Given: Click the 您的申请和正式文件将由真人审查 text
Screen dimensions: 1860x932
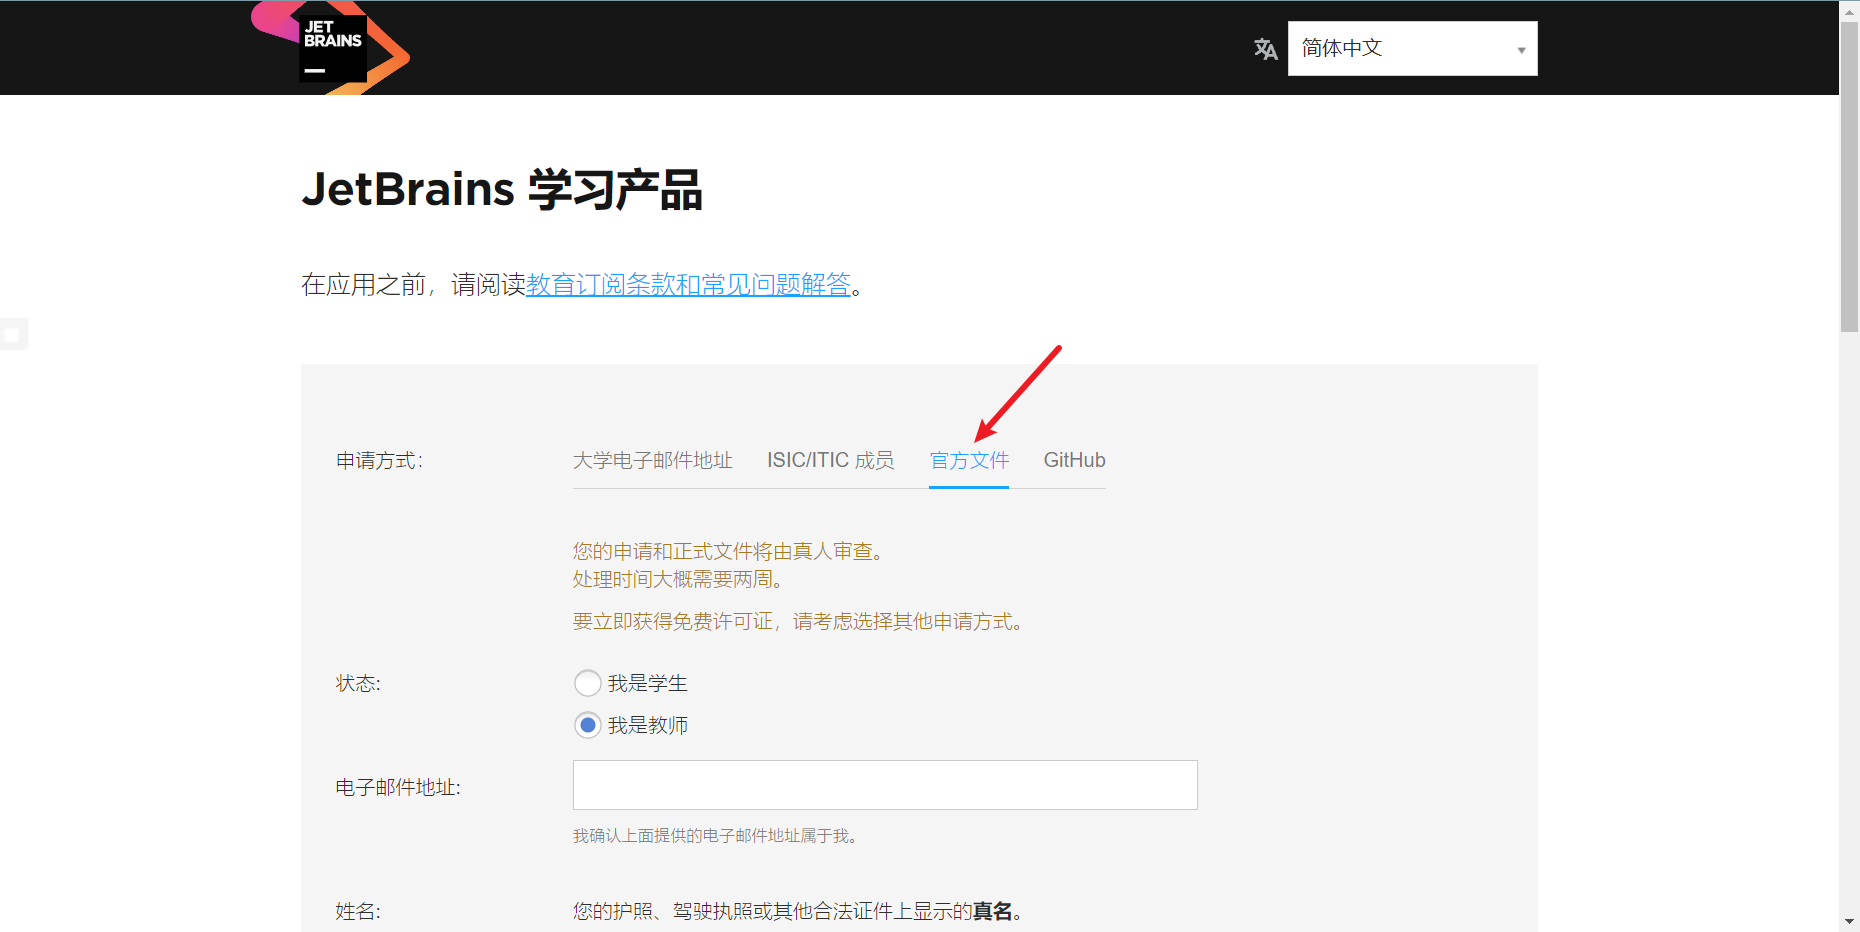Looking at the screenshot, I should pos(729,551).
